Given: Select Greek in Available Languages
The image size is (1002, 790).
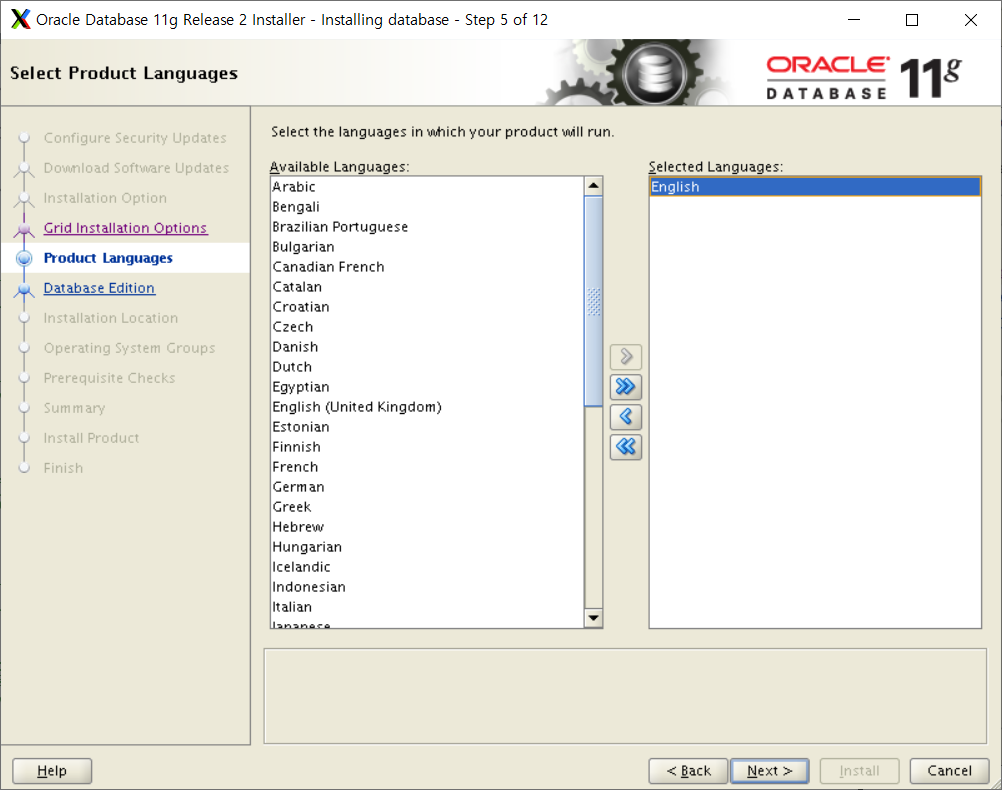Looking at the screenshot, I should tap(427, 507).
